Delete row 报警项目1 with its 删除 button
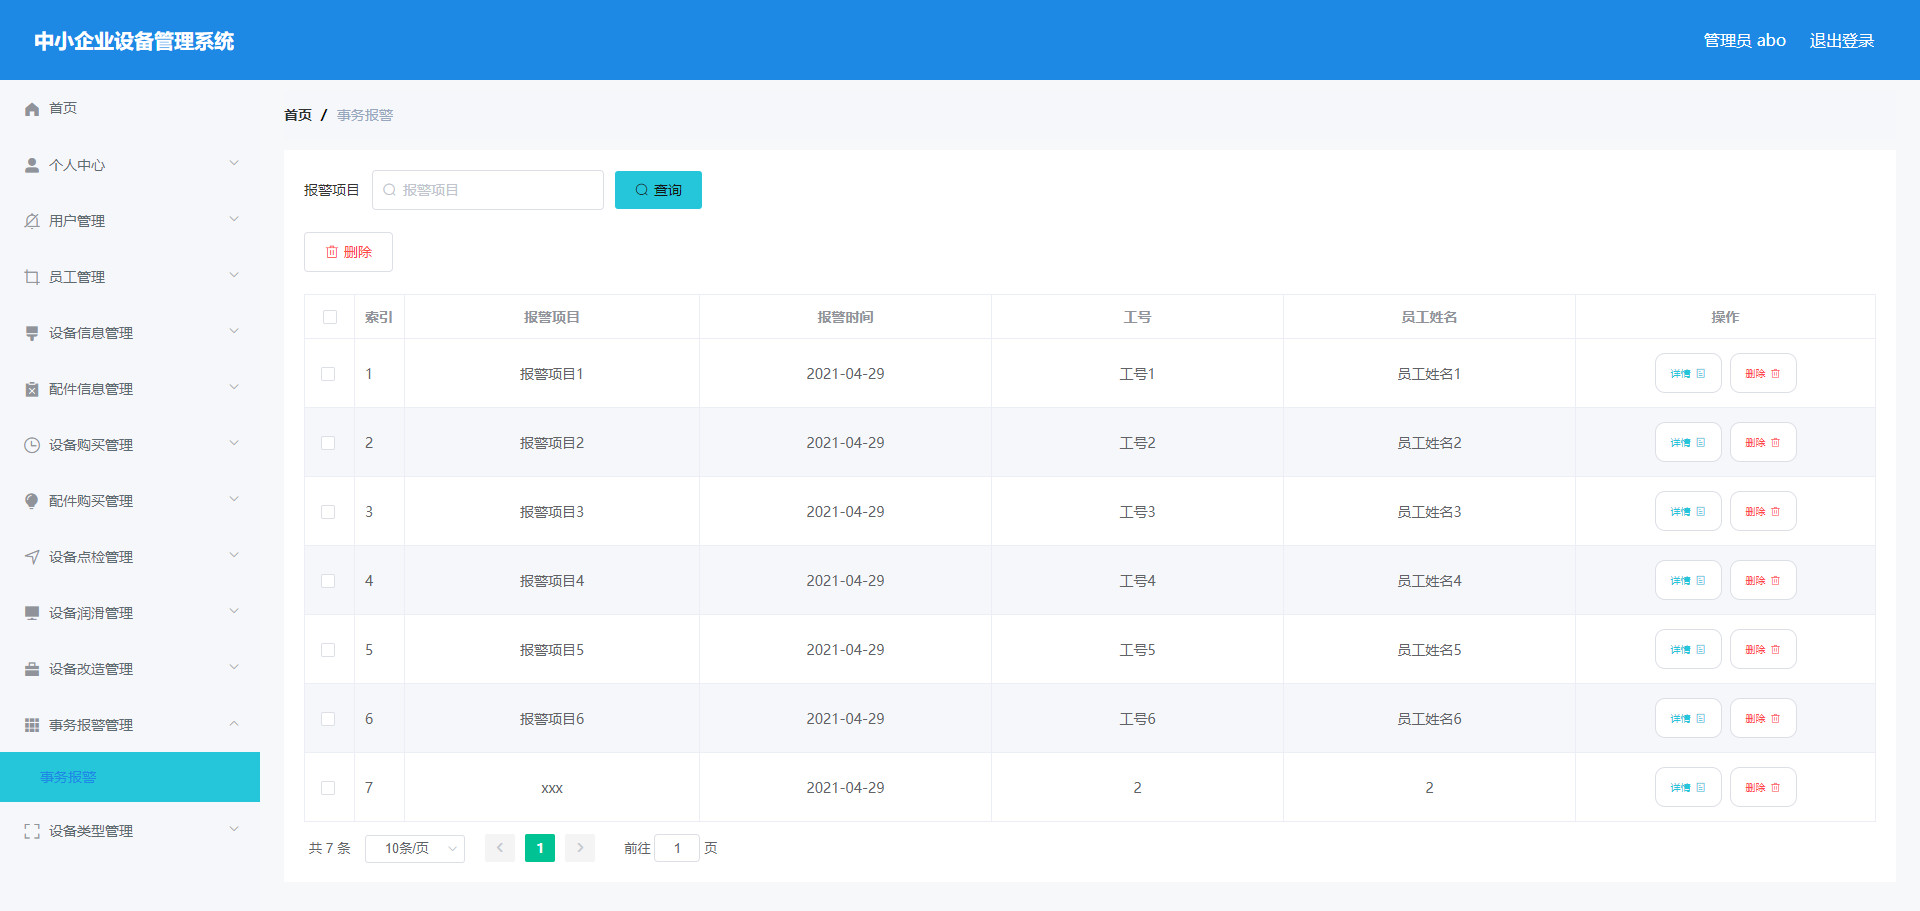This screenshot has height=911, width=1920. (1763, 373)
